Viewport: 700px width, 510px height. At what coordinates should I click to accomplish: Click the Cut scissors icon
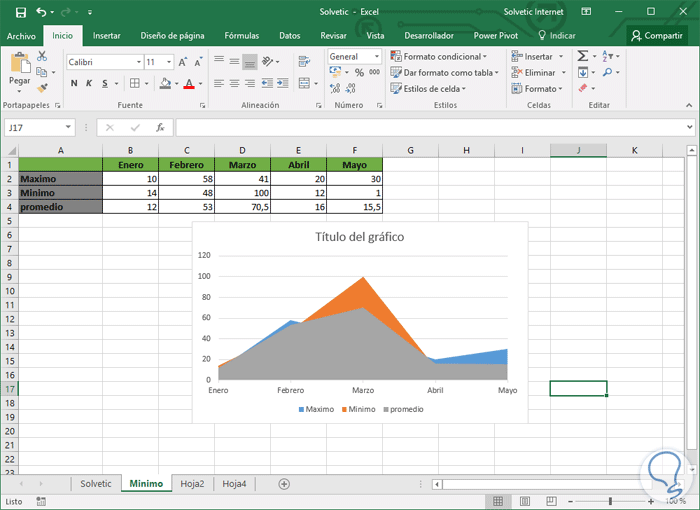[x=42, y=57]
